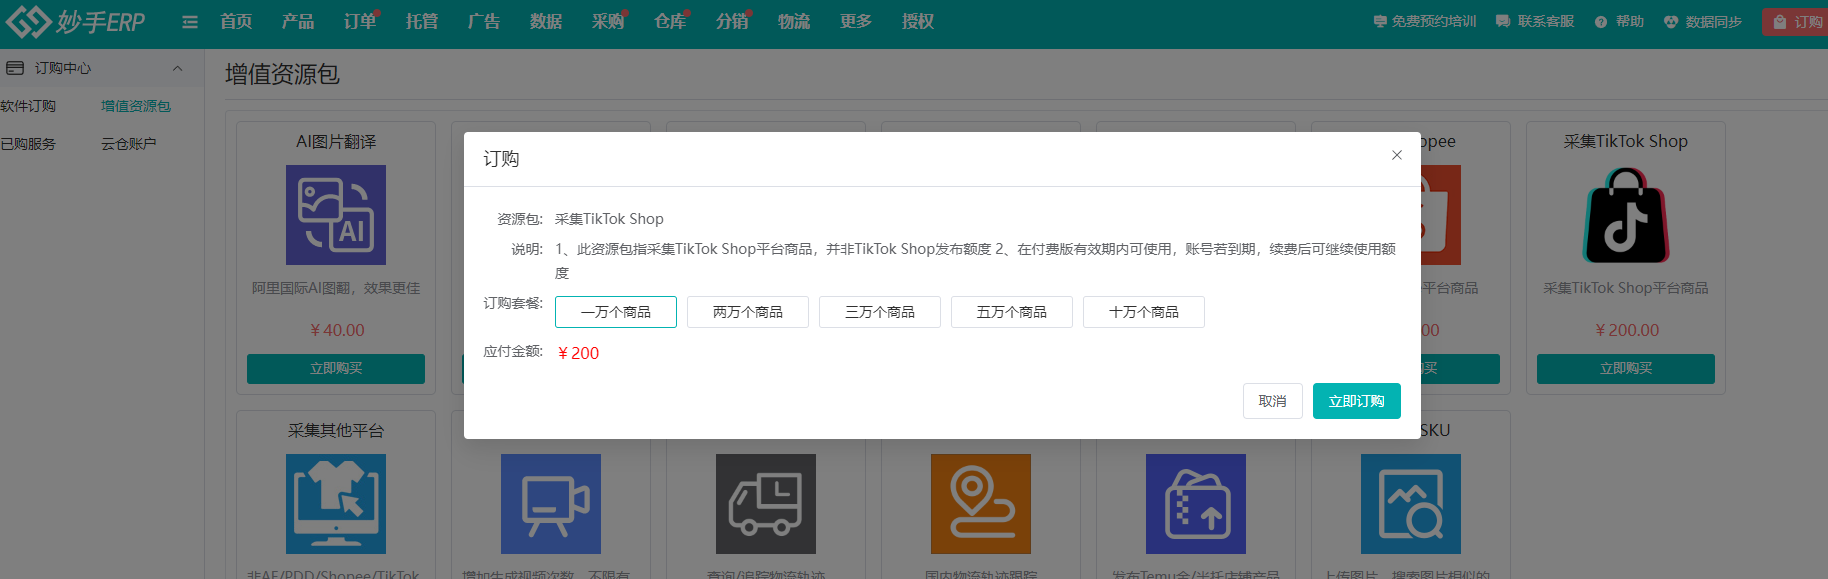This screenshot has width=1828, height=579.
Task: Expand the 更多 menu
Action: [856, 22]
